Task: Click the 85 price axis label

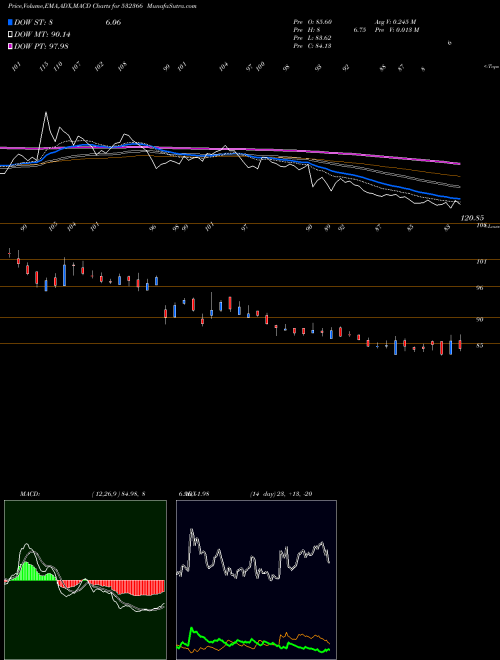Action: pyautogui.click(x=480, y=346)
